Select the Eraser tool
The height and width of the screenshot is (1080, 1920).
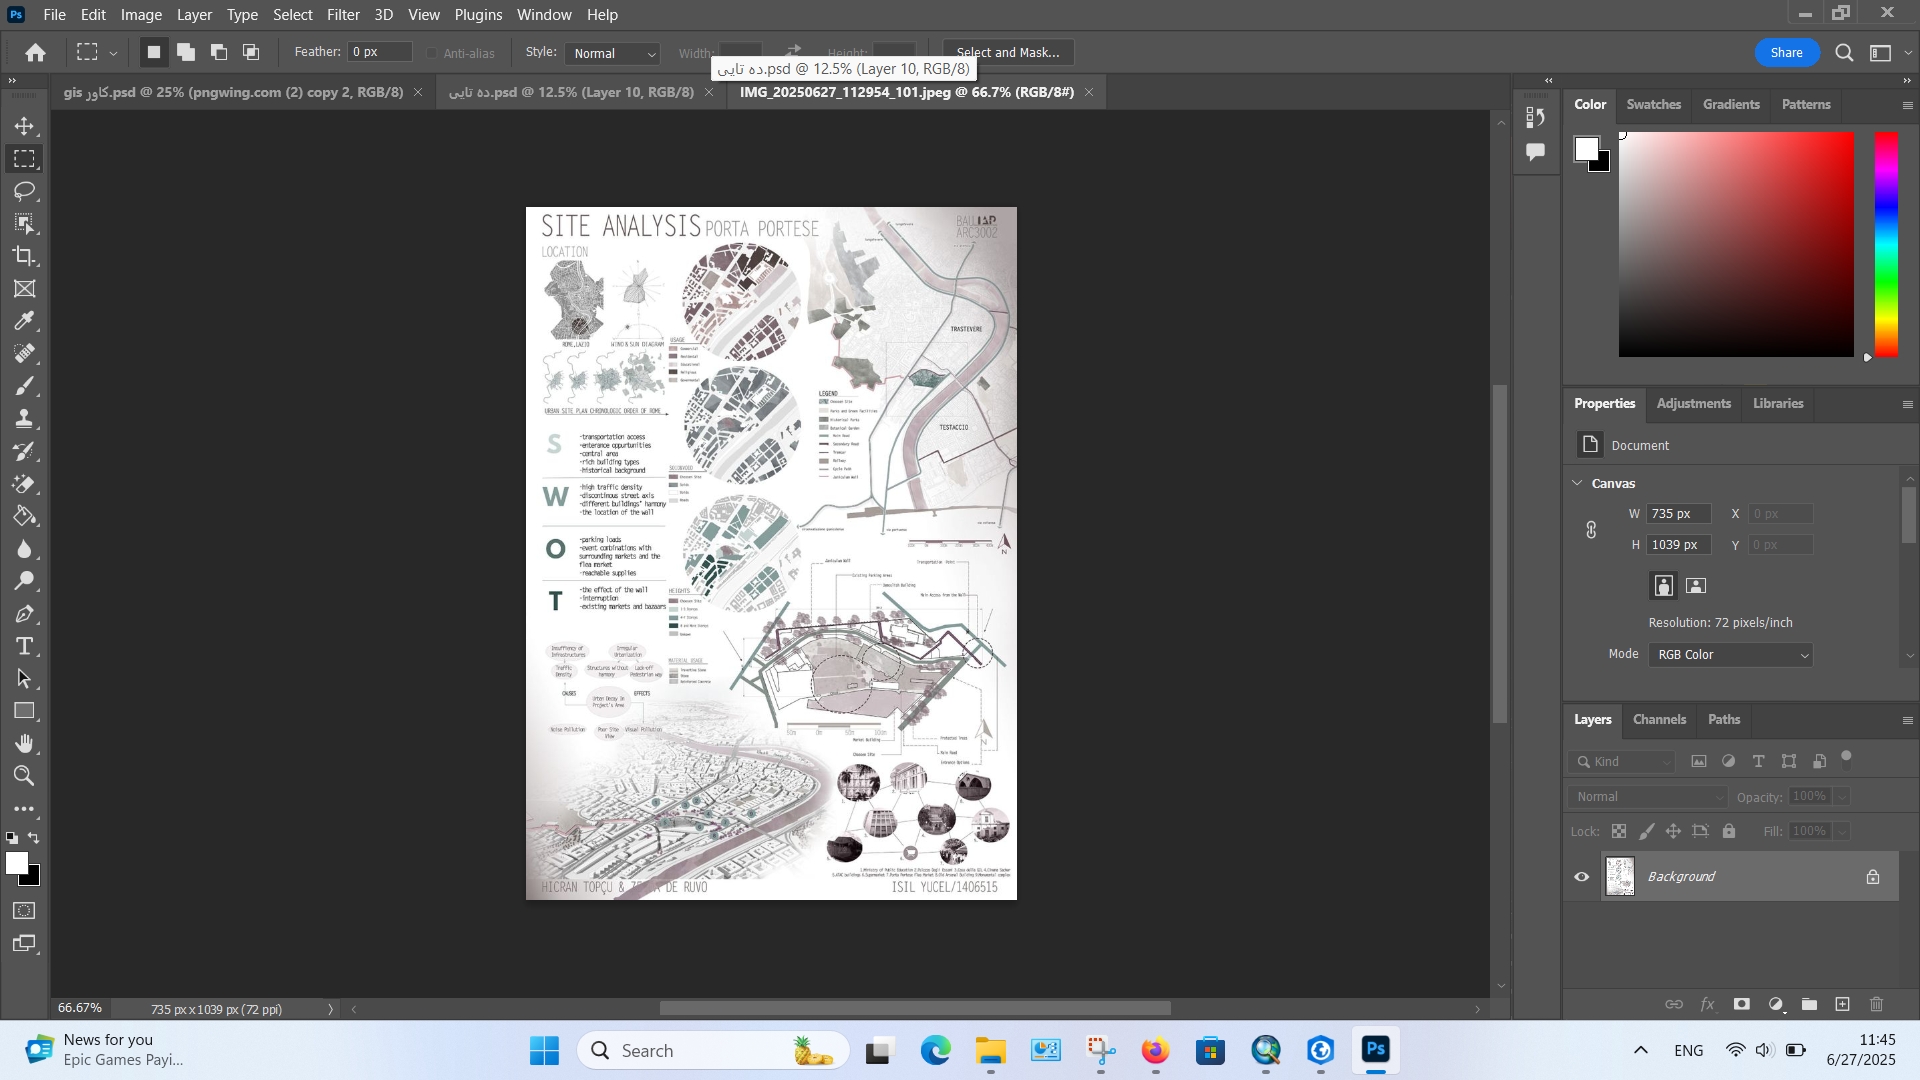tap(25, 484)
